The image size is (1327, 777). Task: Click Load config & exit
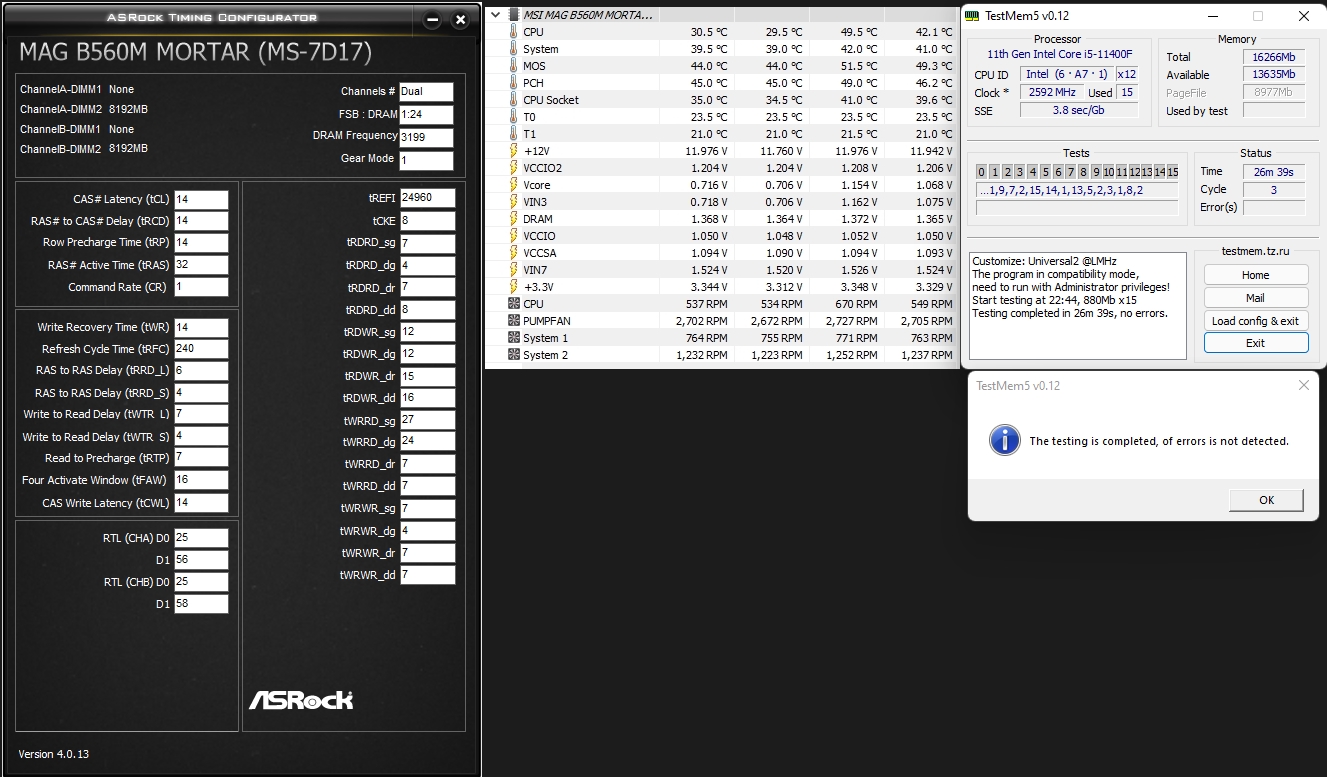pyautogui.click(x=1255, y=321)
